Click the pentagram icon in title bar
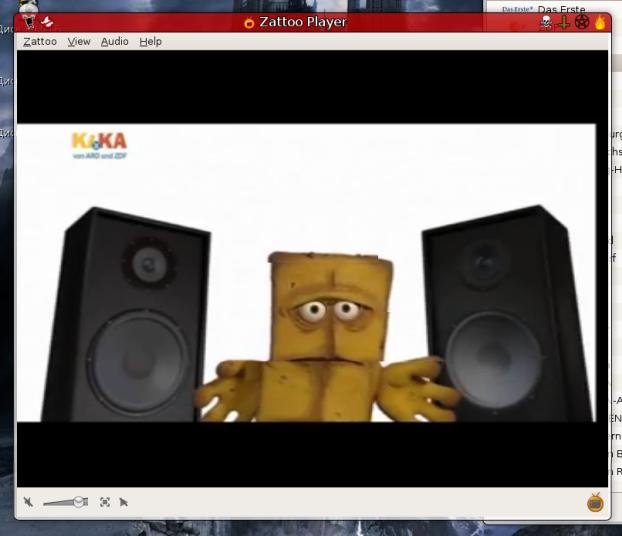 tap(582, 23)
